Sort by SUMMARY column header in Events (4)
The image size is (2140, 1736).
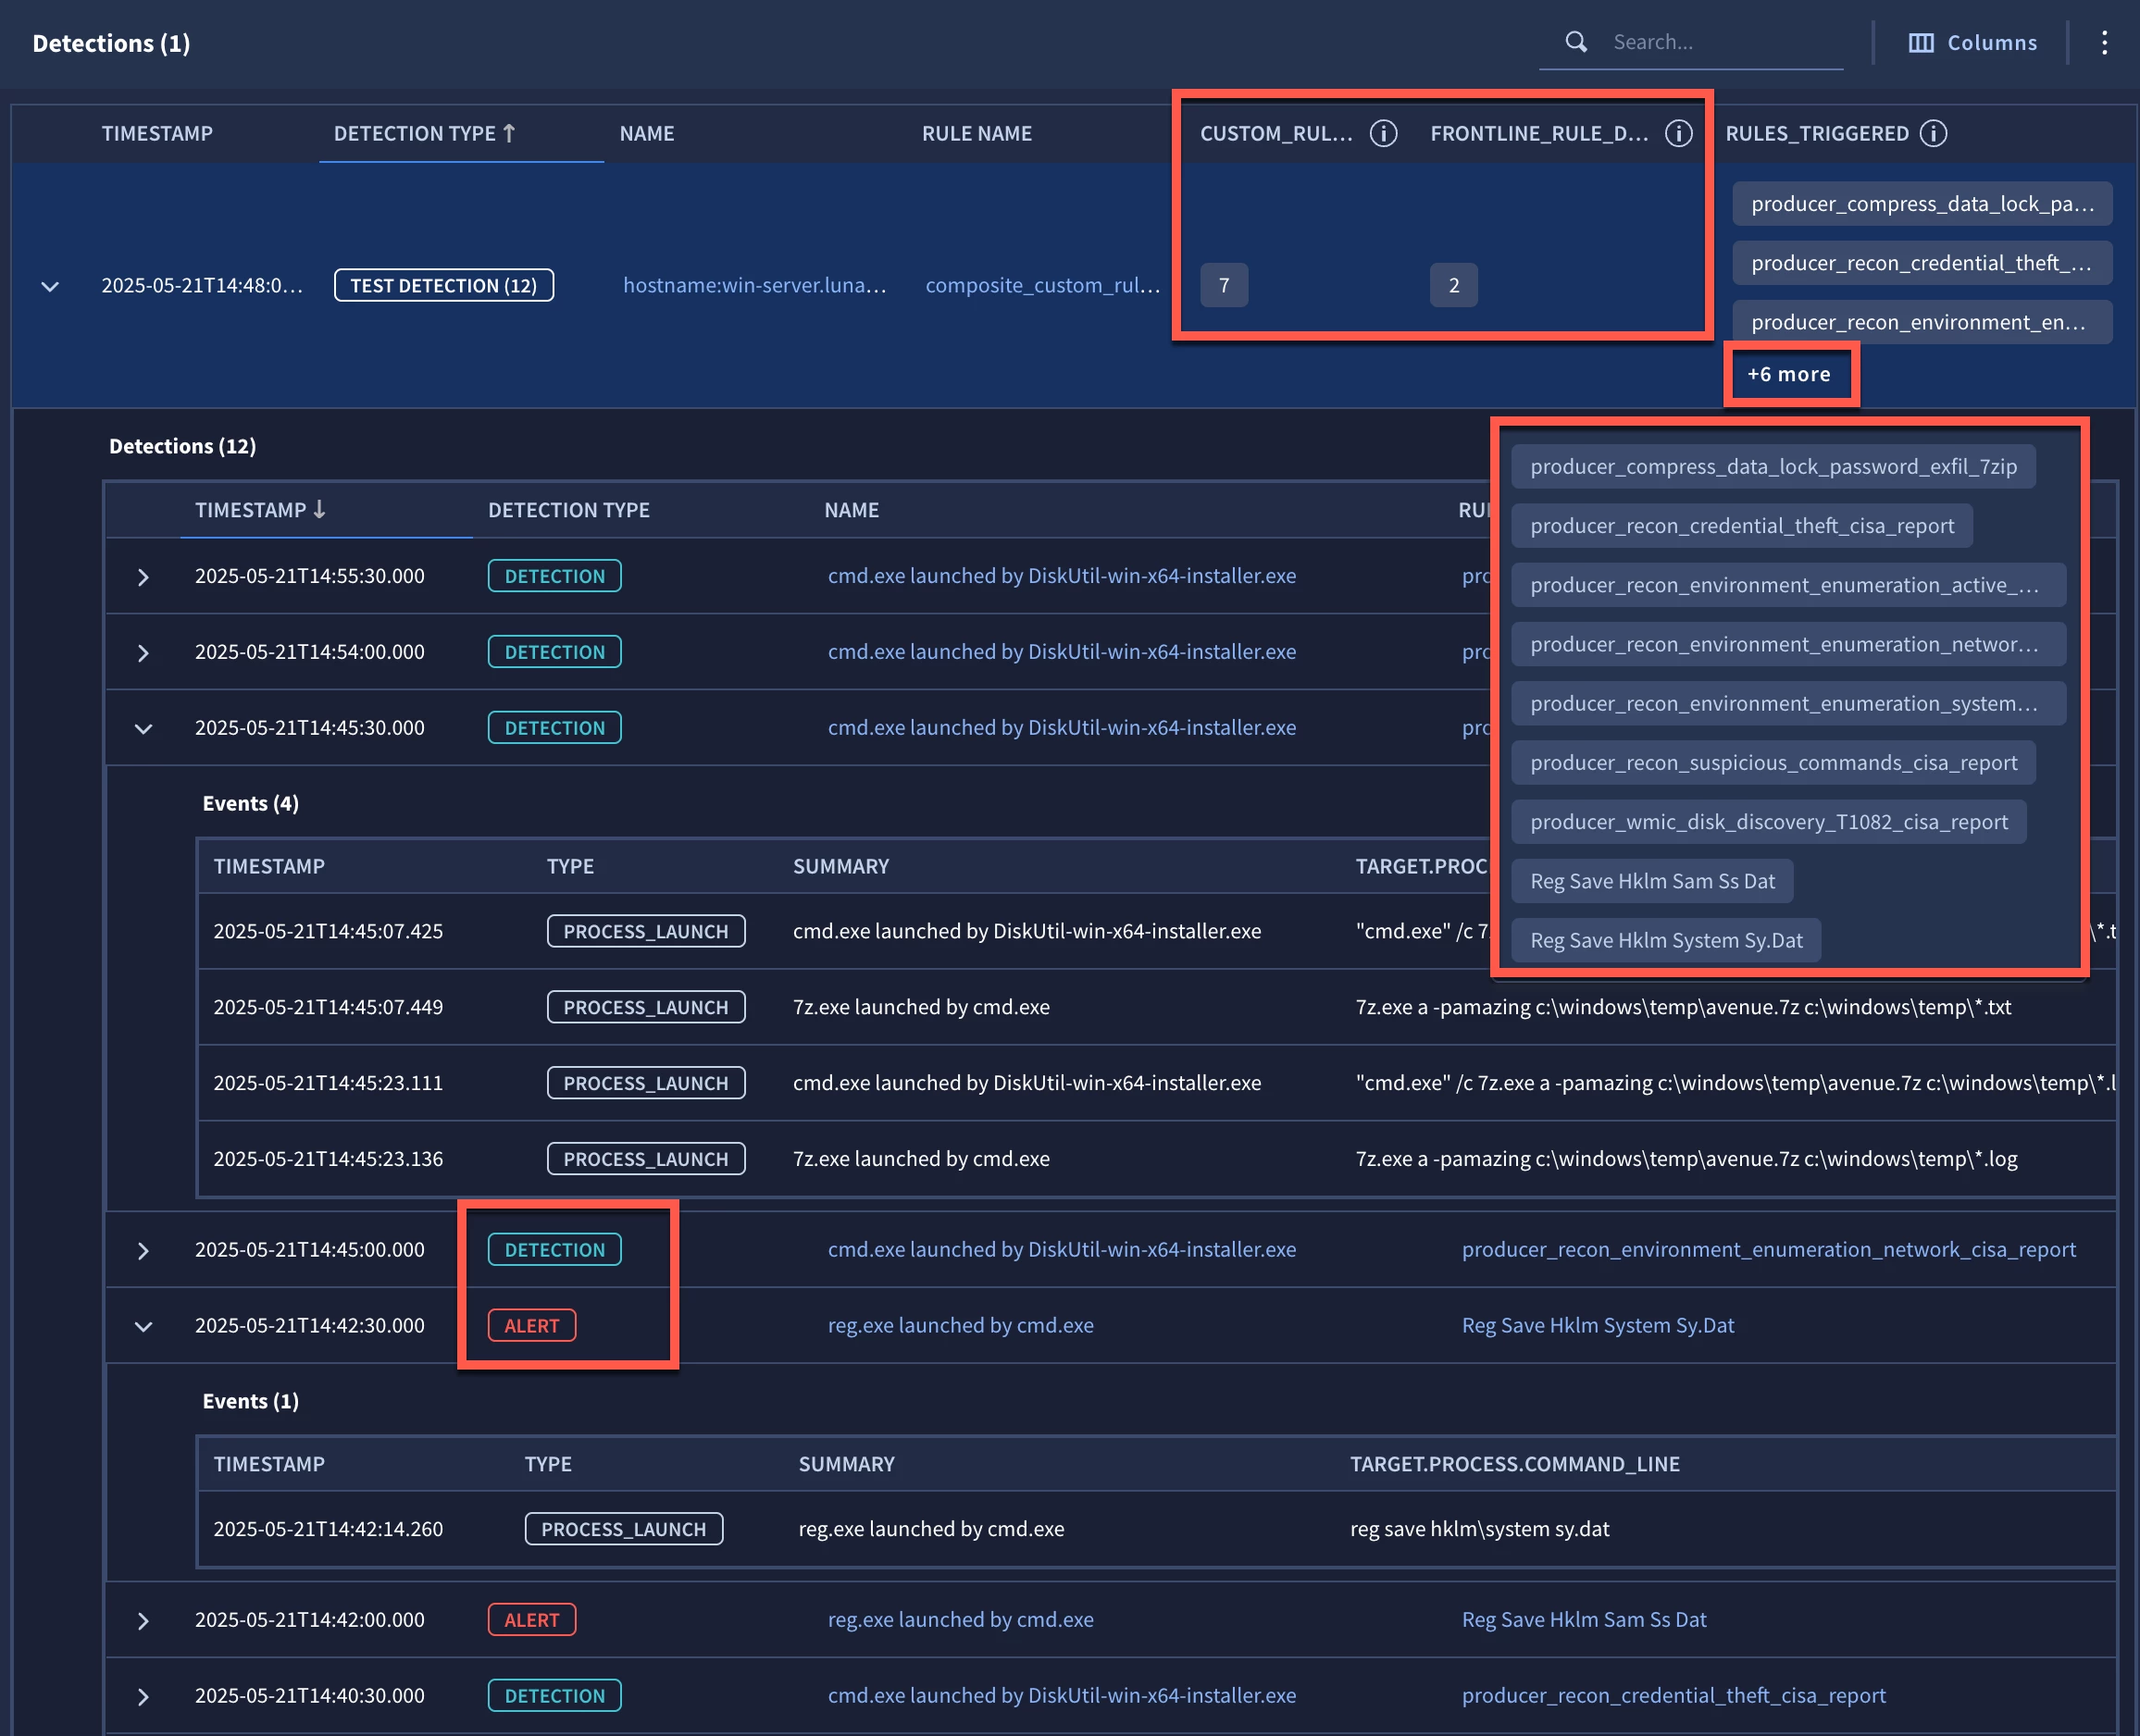pyautogui.click(x=841, y=866)
